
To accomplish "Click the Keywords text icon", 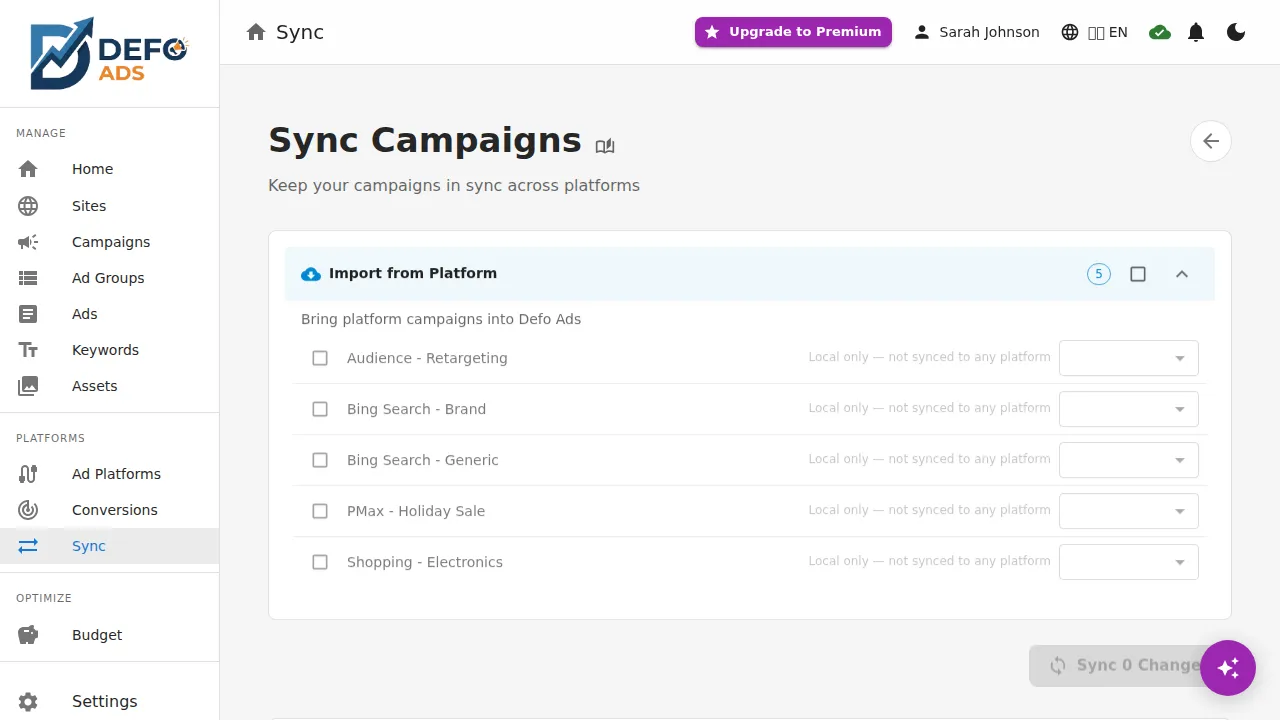I will (x=28, y=350).
